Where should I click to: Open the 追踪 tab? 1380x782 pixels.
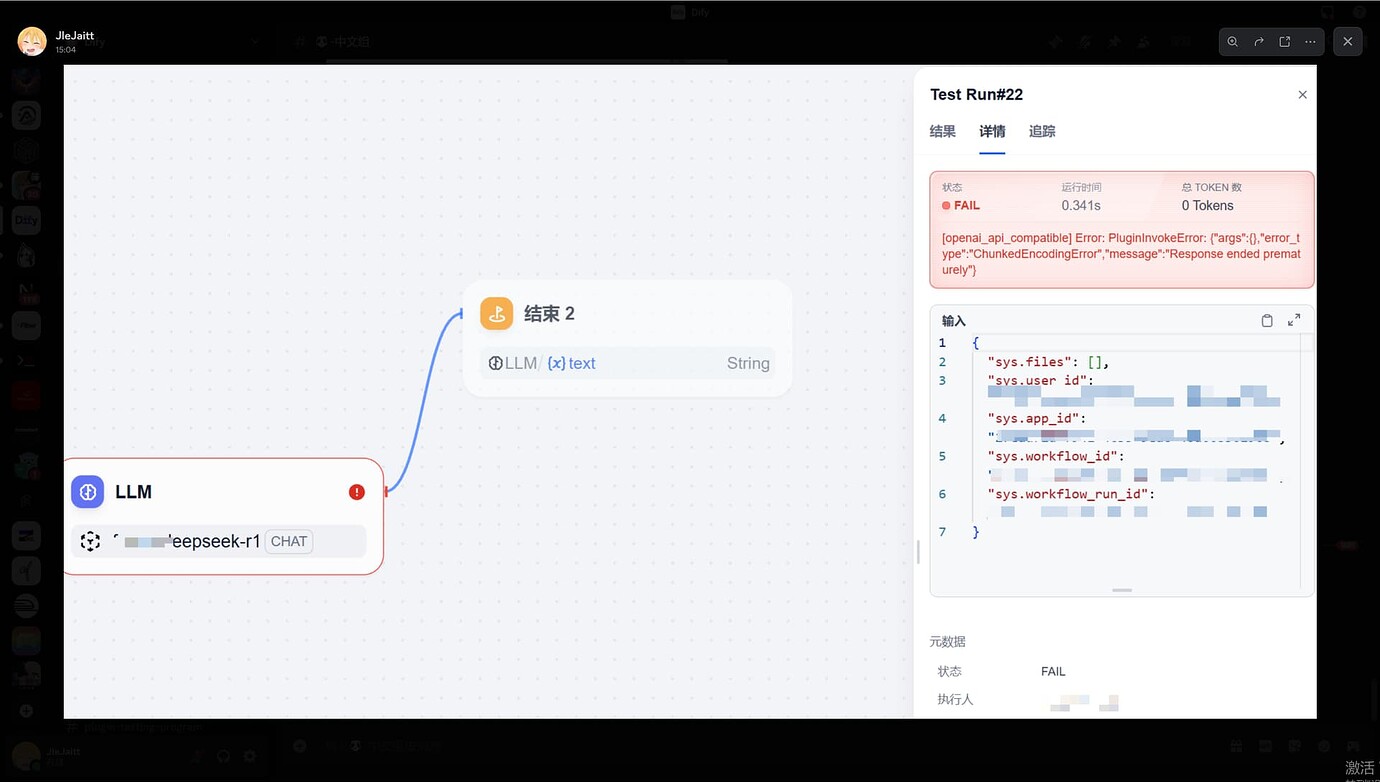point(1042,131)
